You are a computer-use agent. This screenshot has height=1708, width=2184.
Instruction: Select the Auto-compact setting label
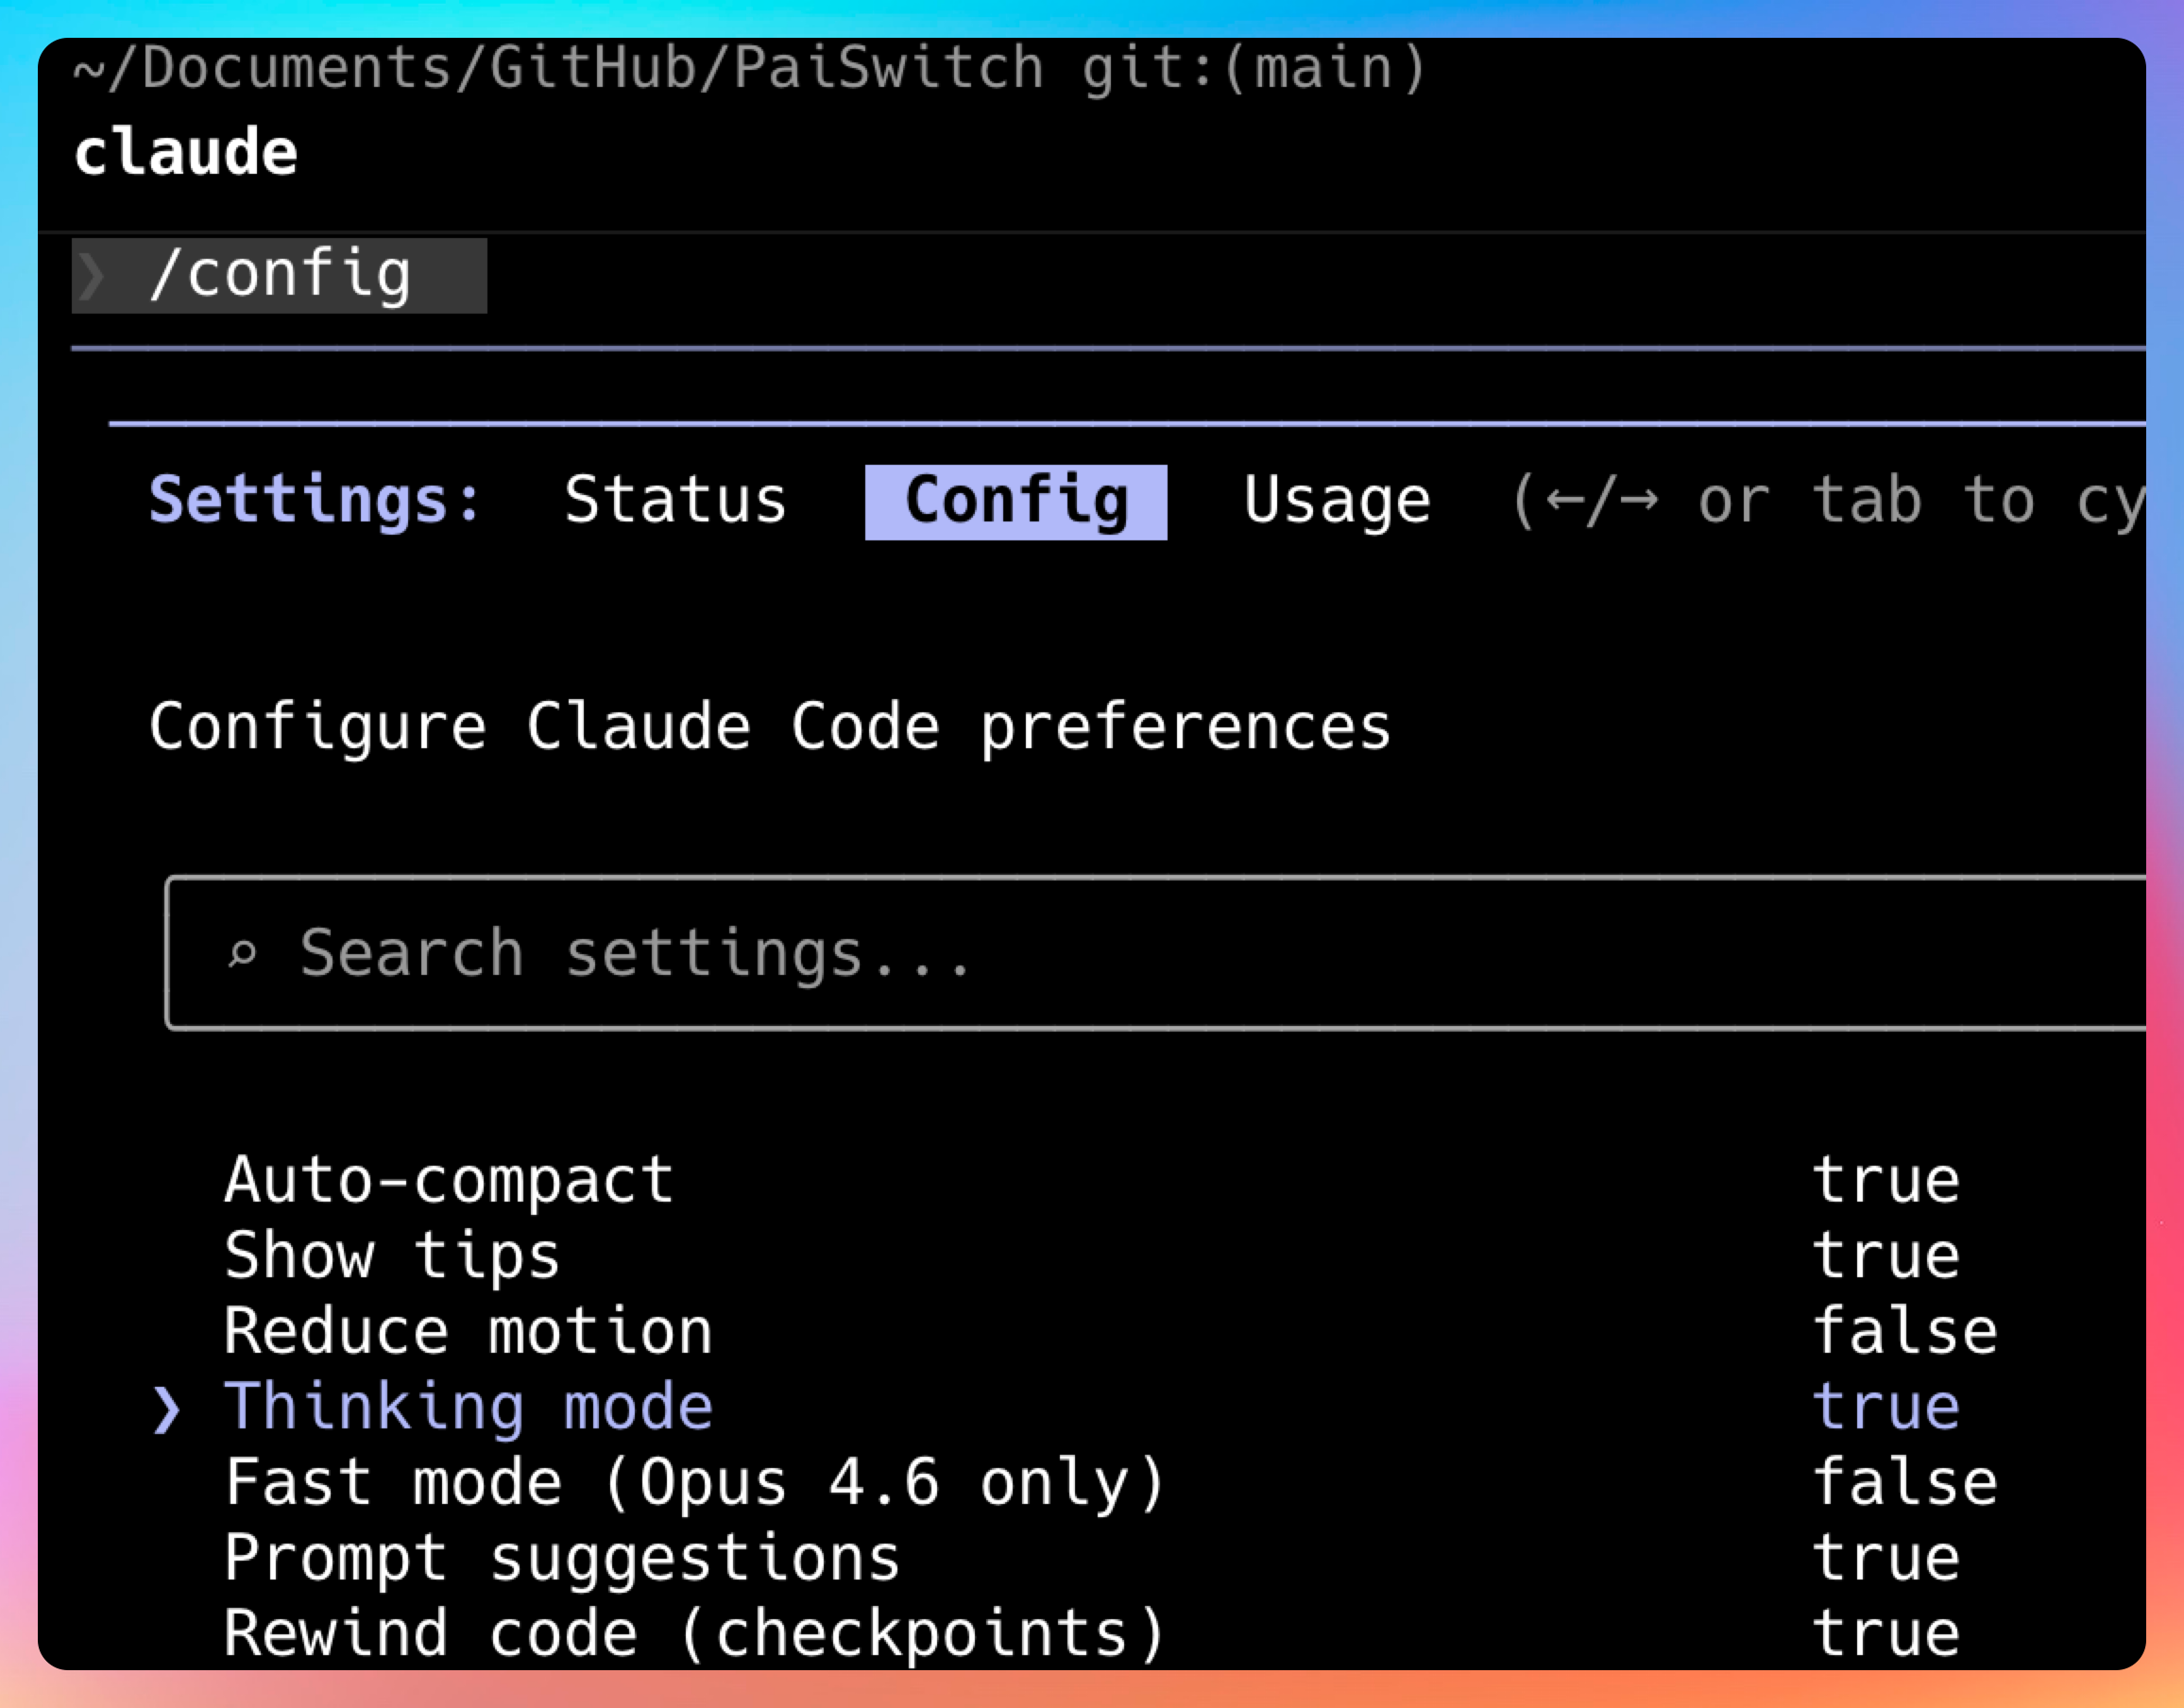pos(448,1180)
